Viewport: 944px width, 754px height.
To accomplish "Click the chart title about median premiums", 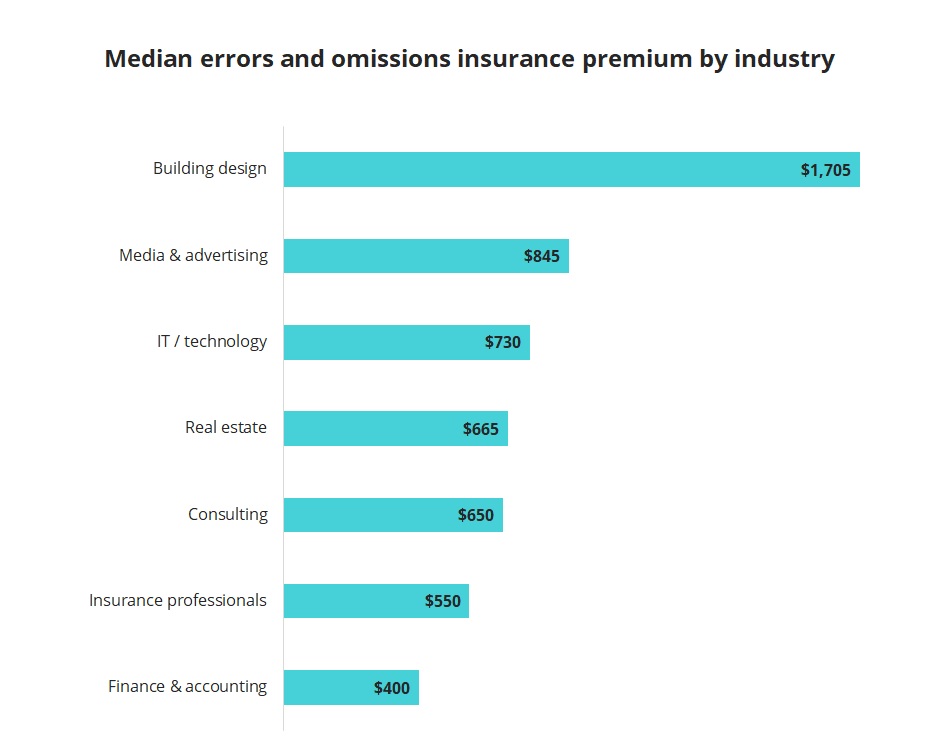I will [469, 59].
